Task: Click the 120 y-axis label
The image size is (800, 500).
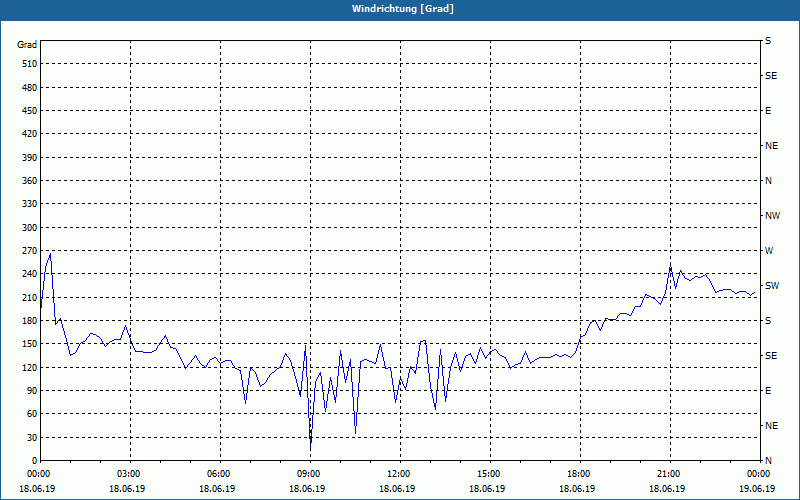Action: coord(30,367)
